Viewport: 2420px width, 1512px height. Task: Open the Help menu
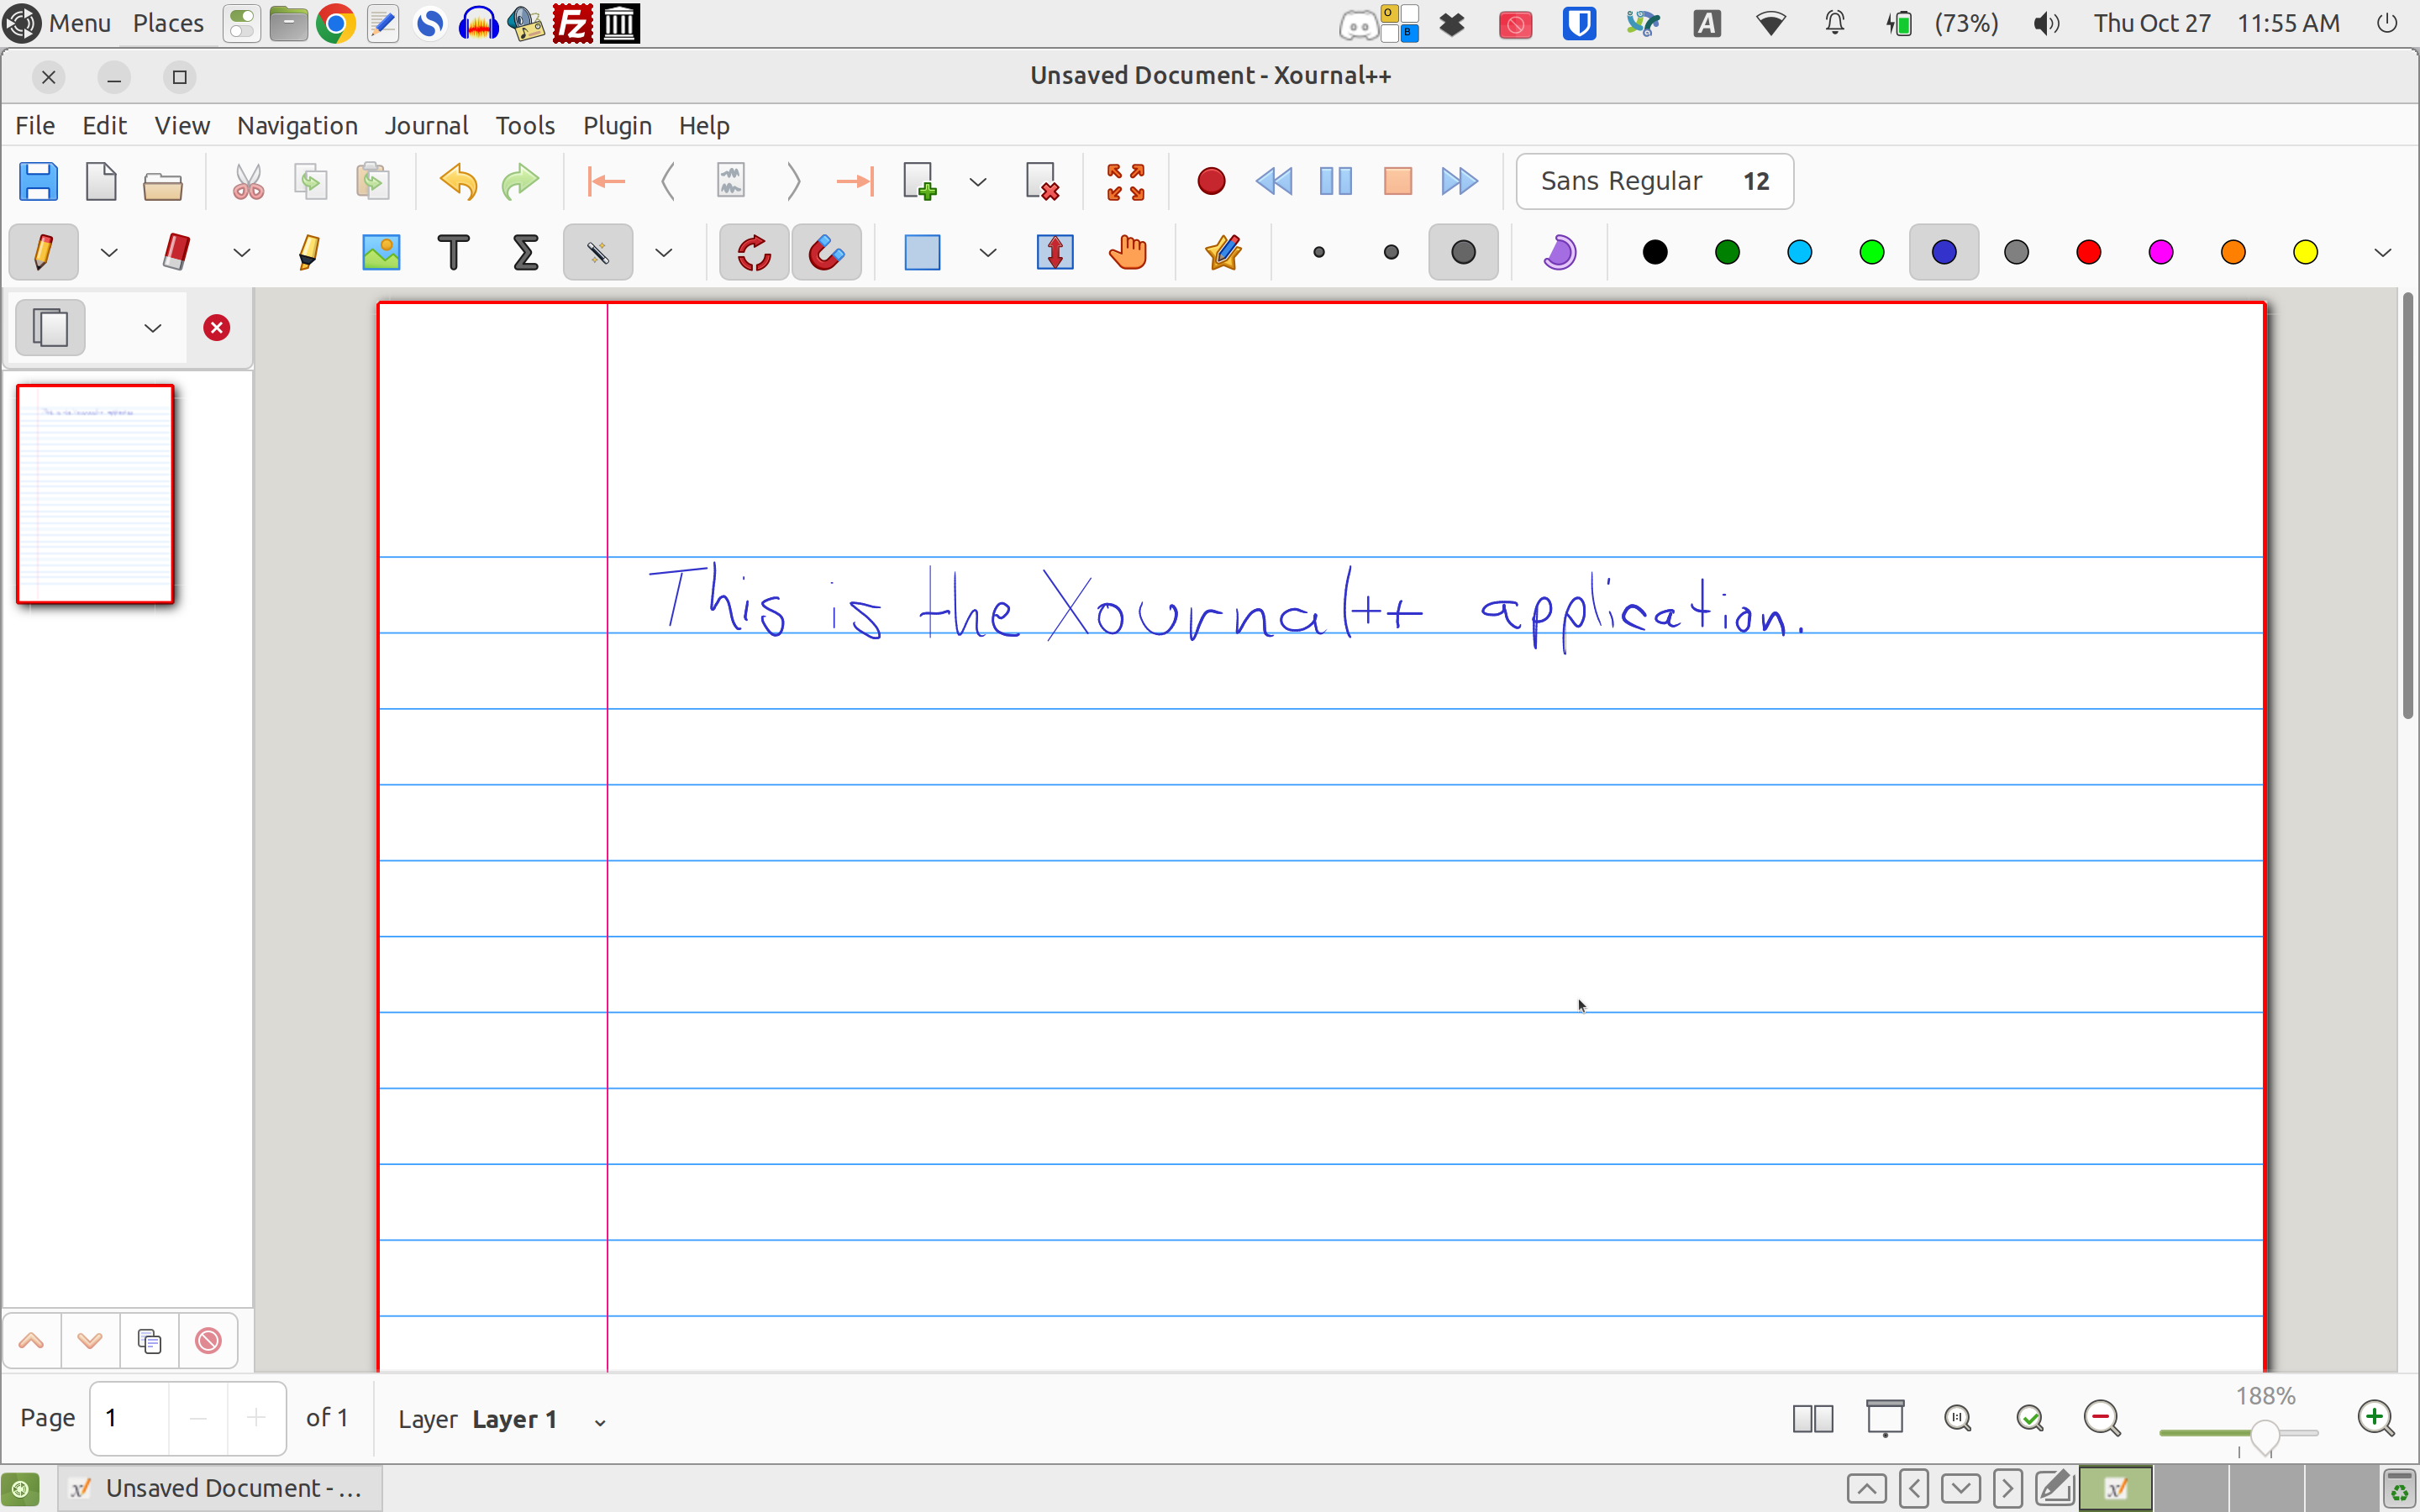tap(704, 126)
